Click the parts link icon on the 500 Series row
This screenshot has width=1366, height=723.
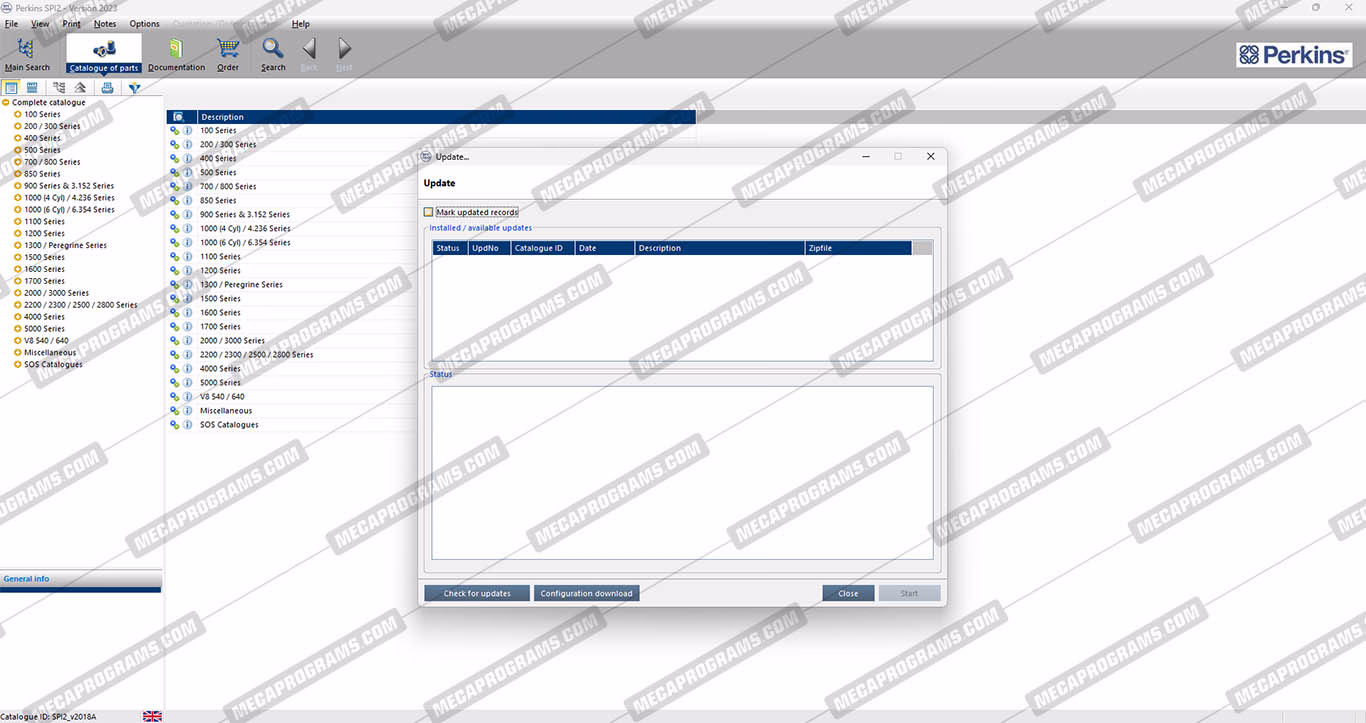174,172
